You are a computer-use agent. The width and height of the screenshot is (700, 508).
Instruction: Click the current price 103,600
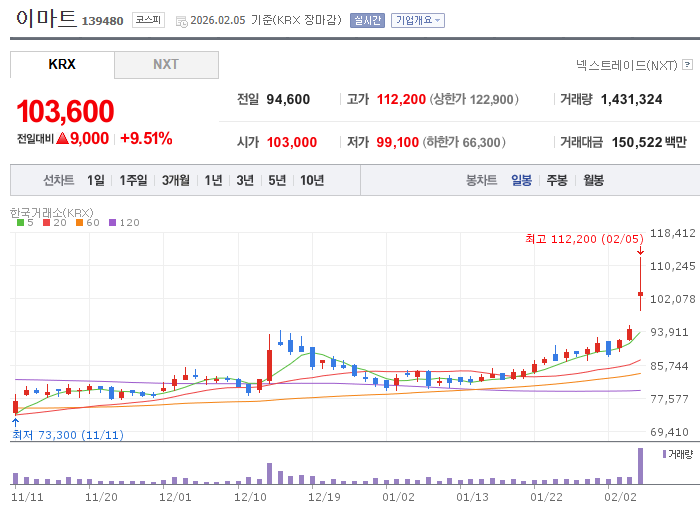[x=66, y=111]
